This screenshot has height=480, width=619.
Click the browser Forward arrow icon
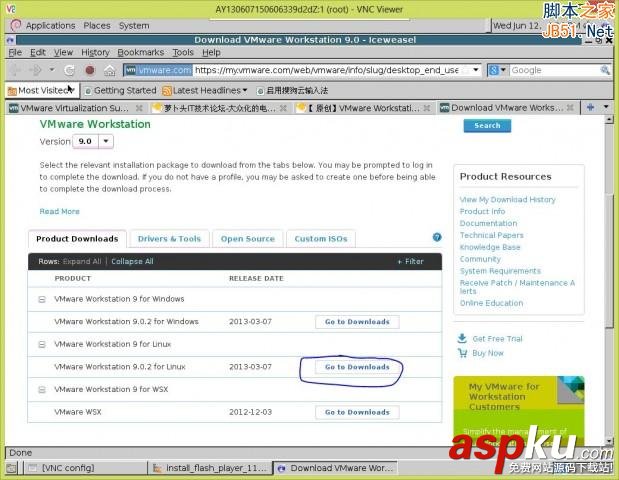coord(36,70)
